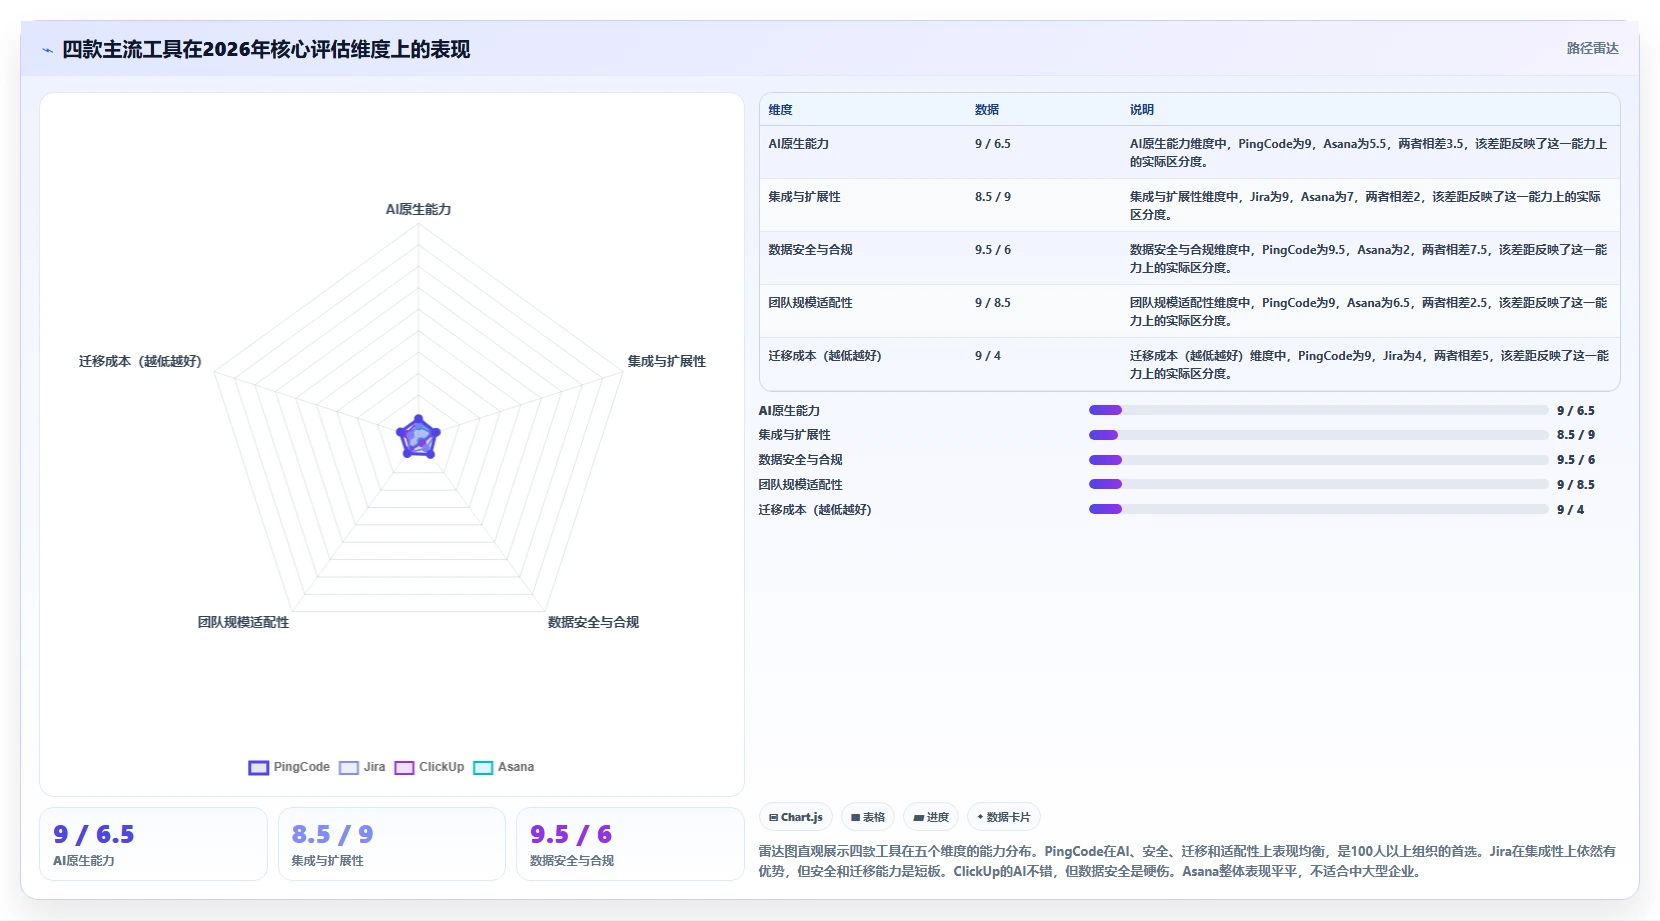Click the table description mentioning Jira为4
Image resolution: width=1660 pixels, height=921 pixels.
[x=1369, y=365]
